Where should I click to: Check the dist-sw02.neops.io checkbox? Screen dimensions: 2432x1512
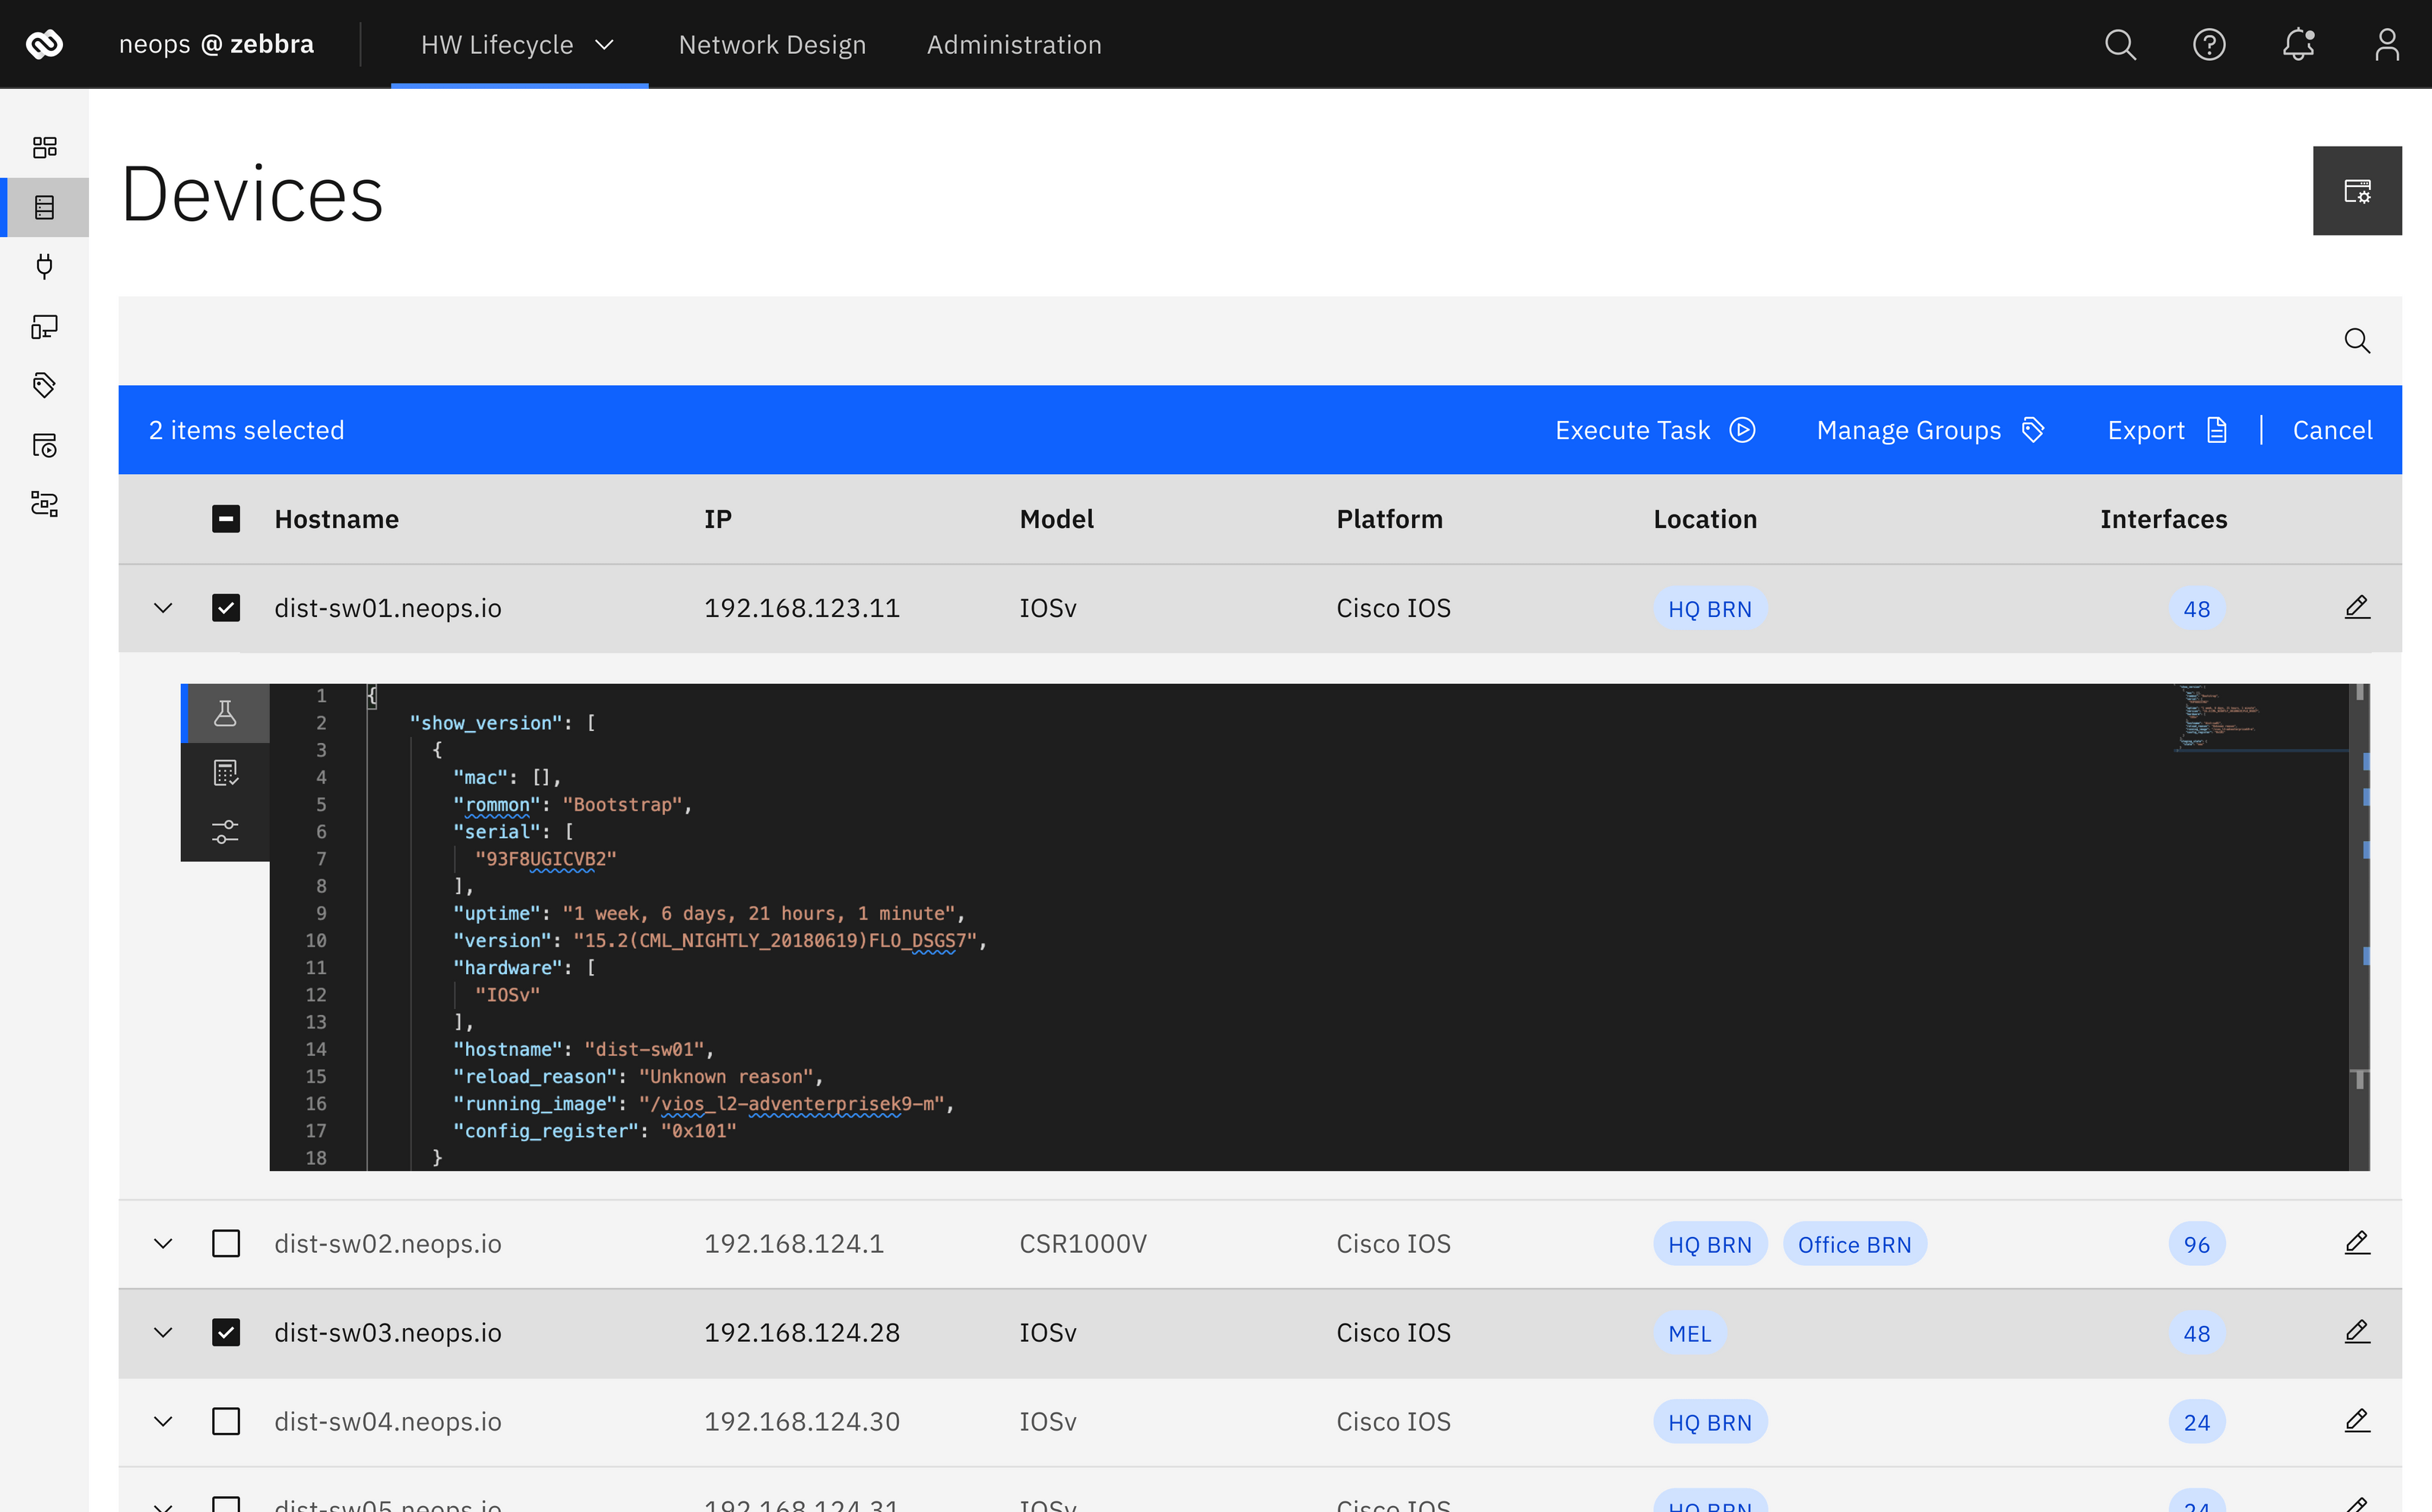pyautogui.click(x=226, y=1243)
